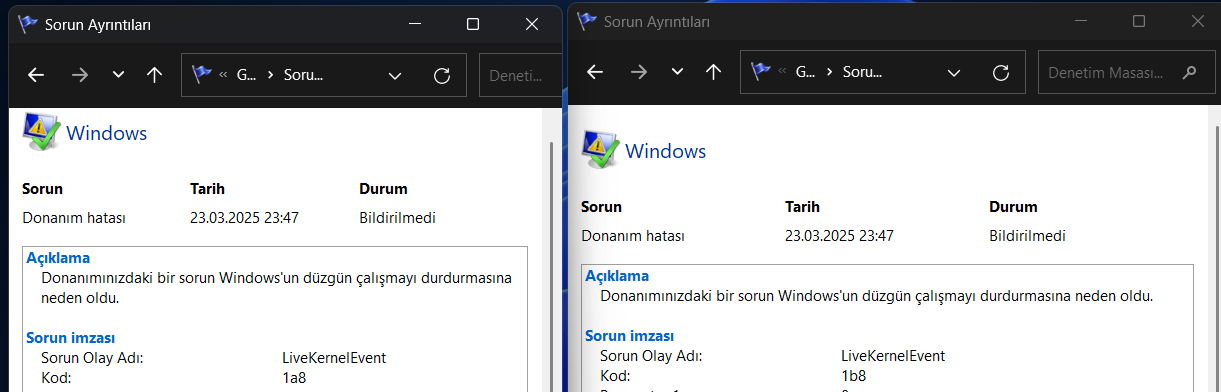This screenshot has height=392, width=1221.
Task: Open recent locations dropdown in right window
Action: 677,72
